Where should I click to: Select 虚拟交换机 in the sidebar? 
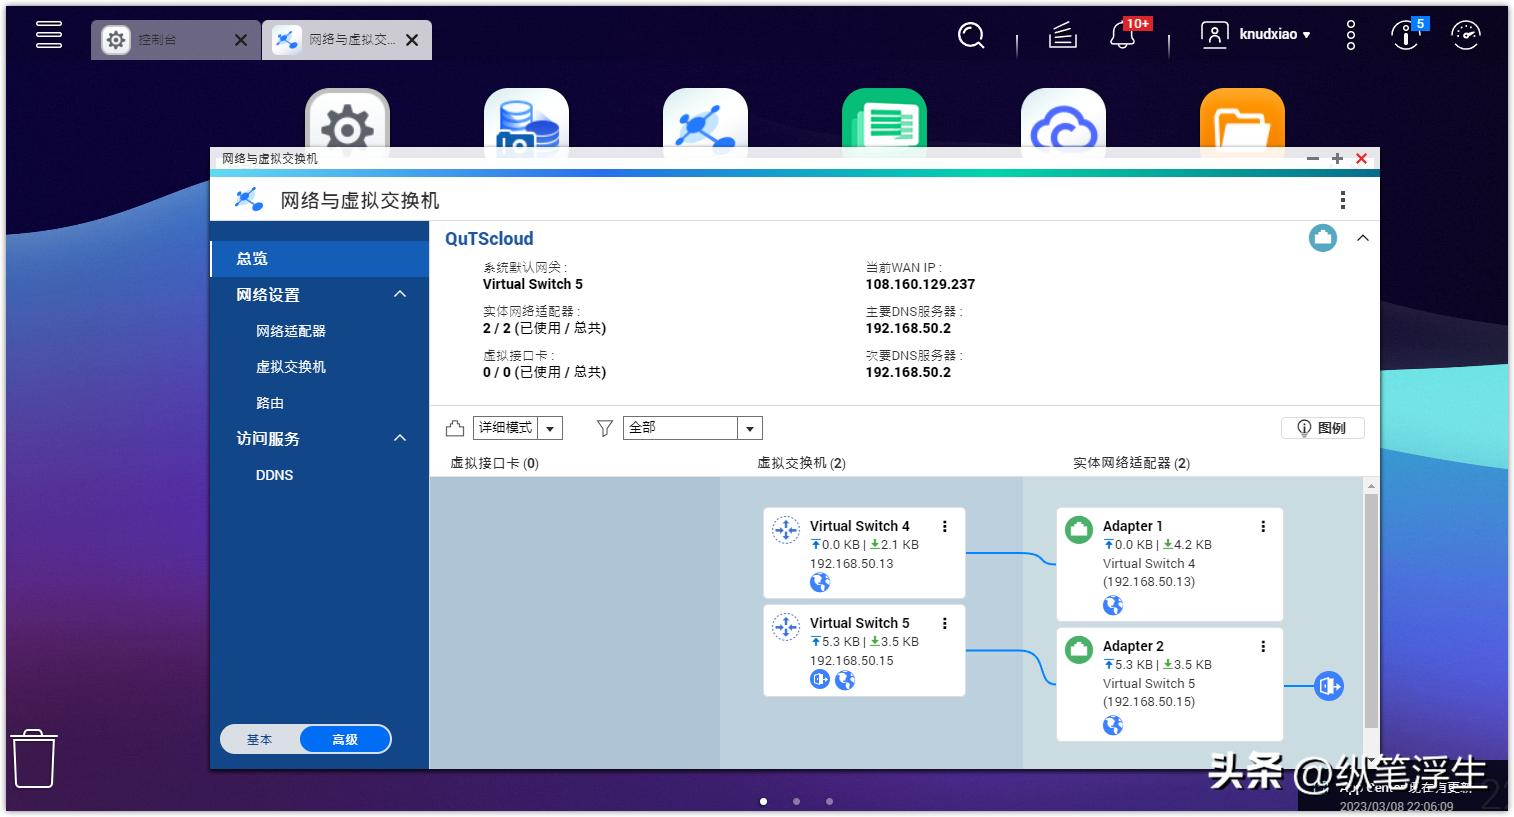[x=291, y=367]
